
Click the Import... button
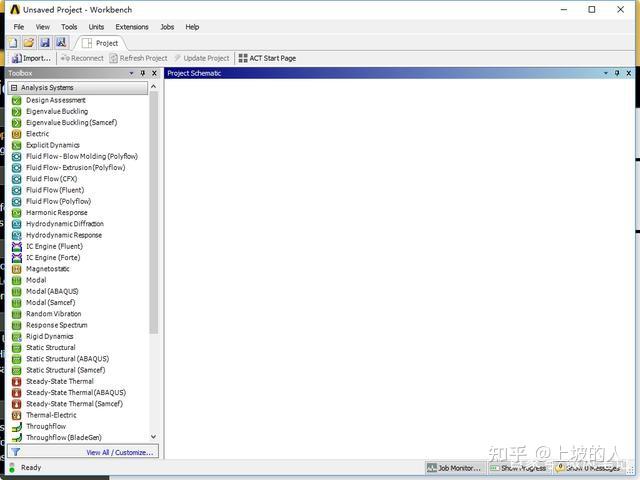(x=31, y=58)
